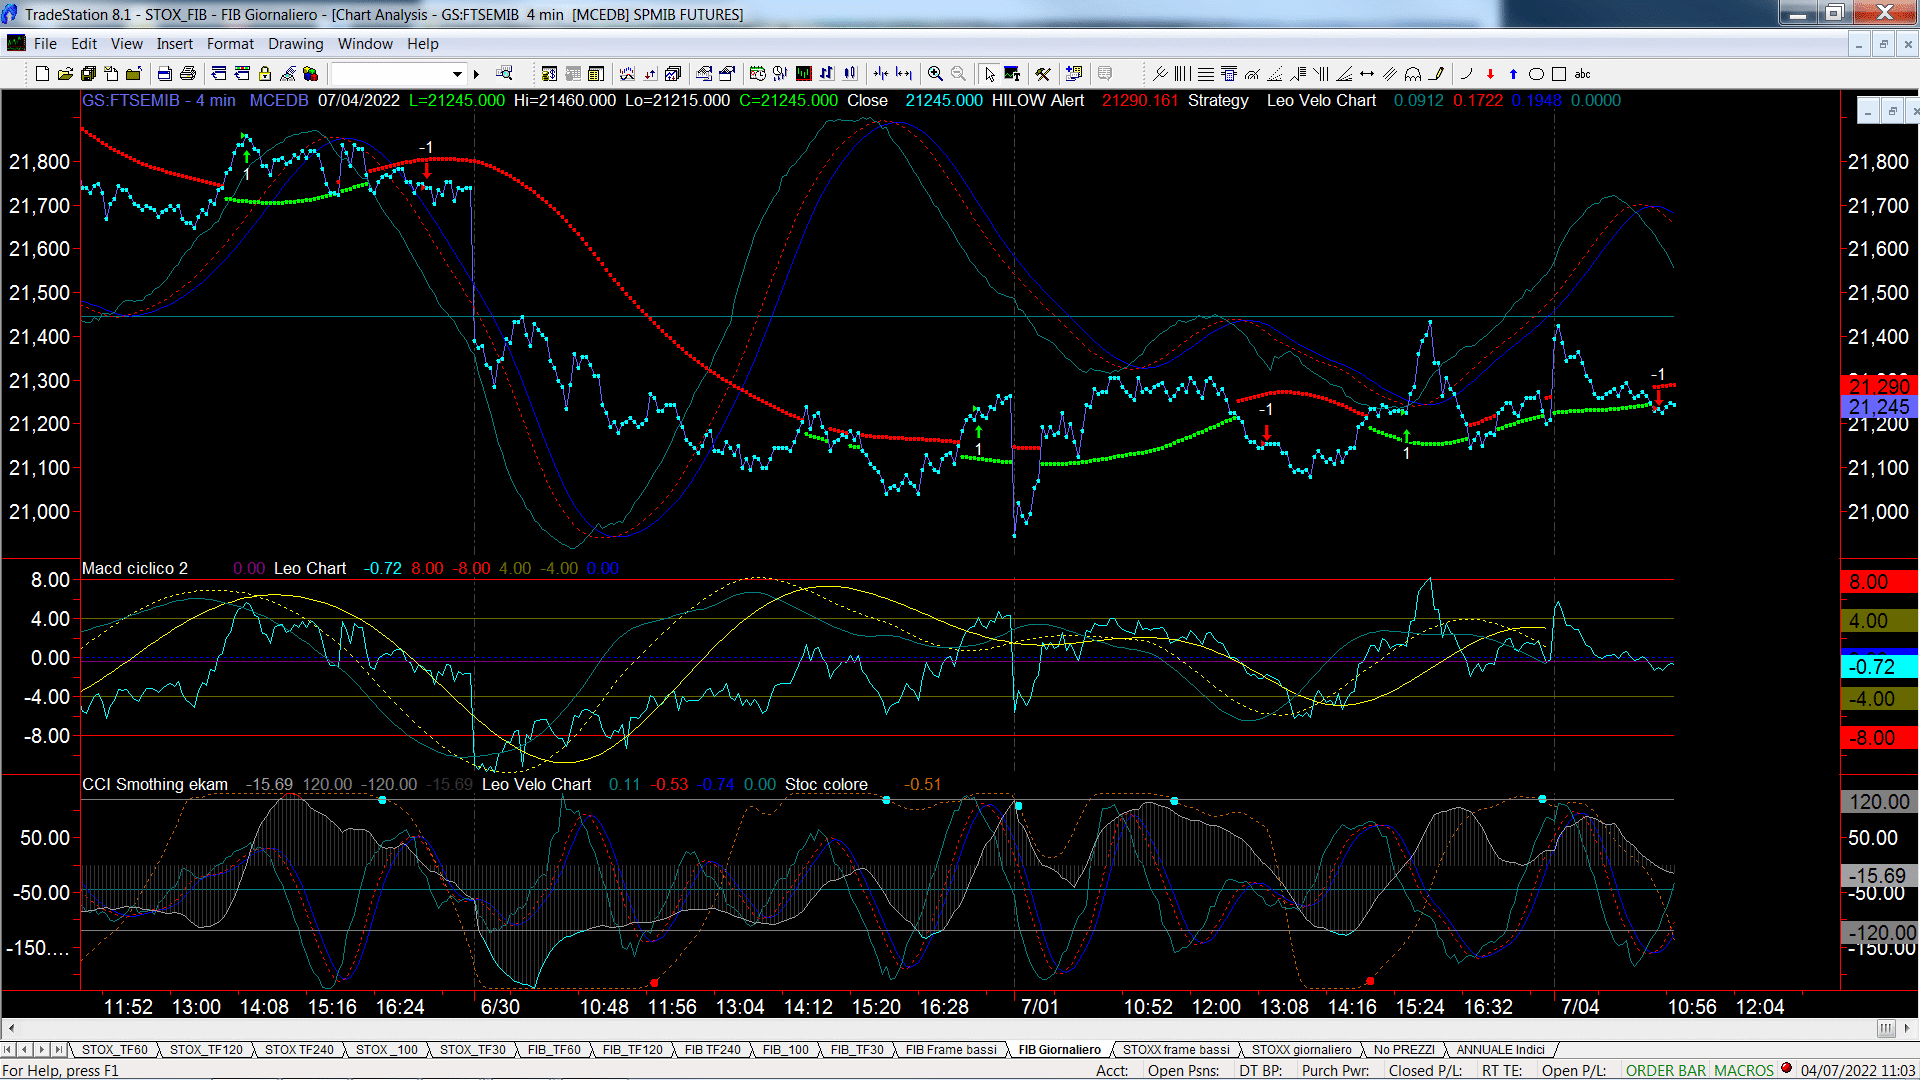Select the chart text tool icon

1012,73
